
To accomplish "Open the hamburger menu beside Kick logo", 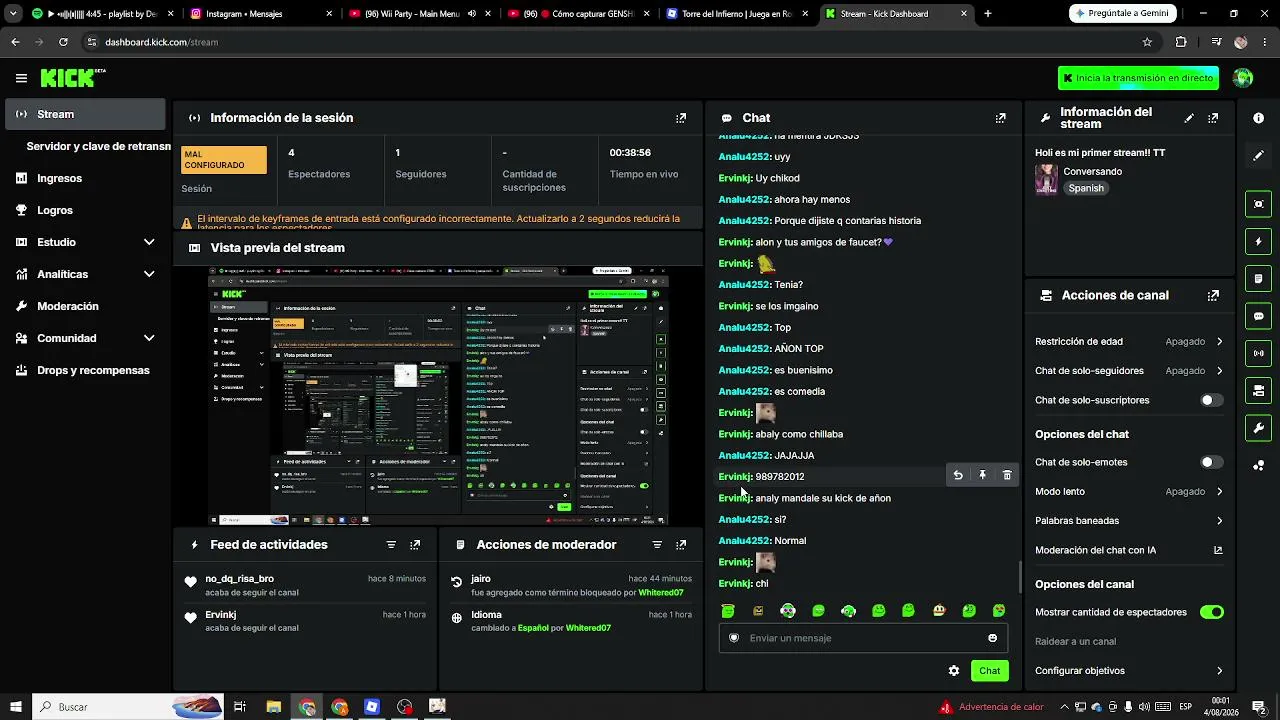I will [21, 78].
